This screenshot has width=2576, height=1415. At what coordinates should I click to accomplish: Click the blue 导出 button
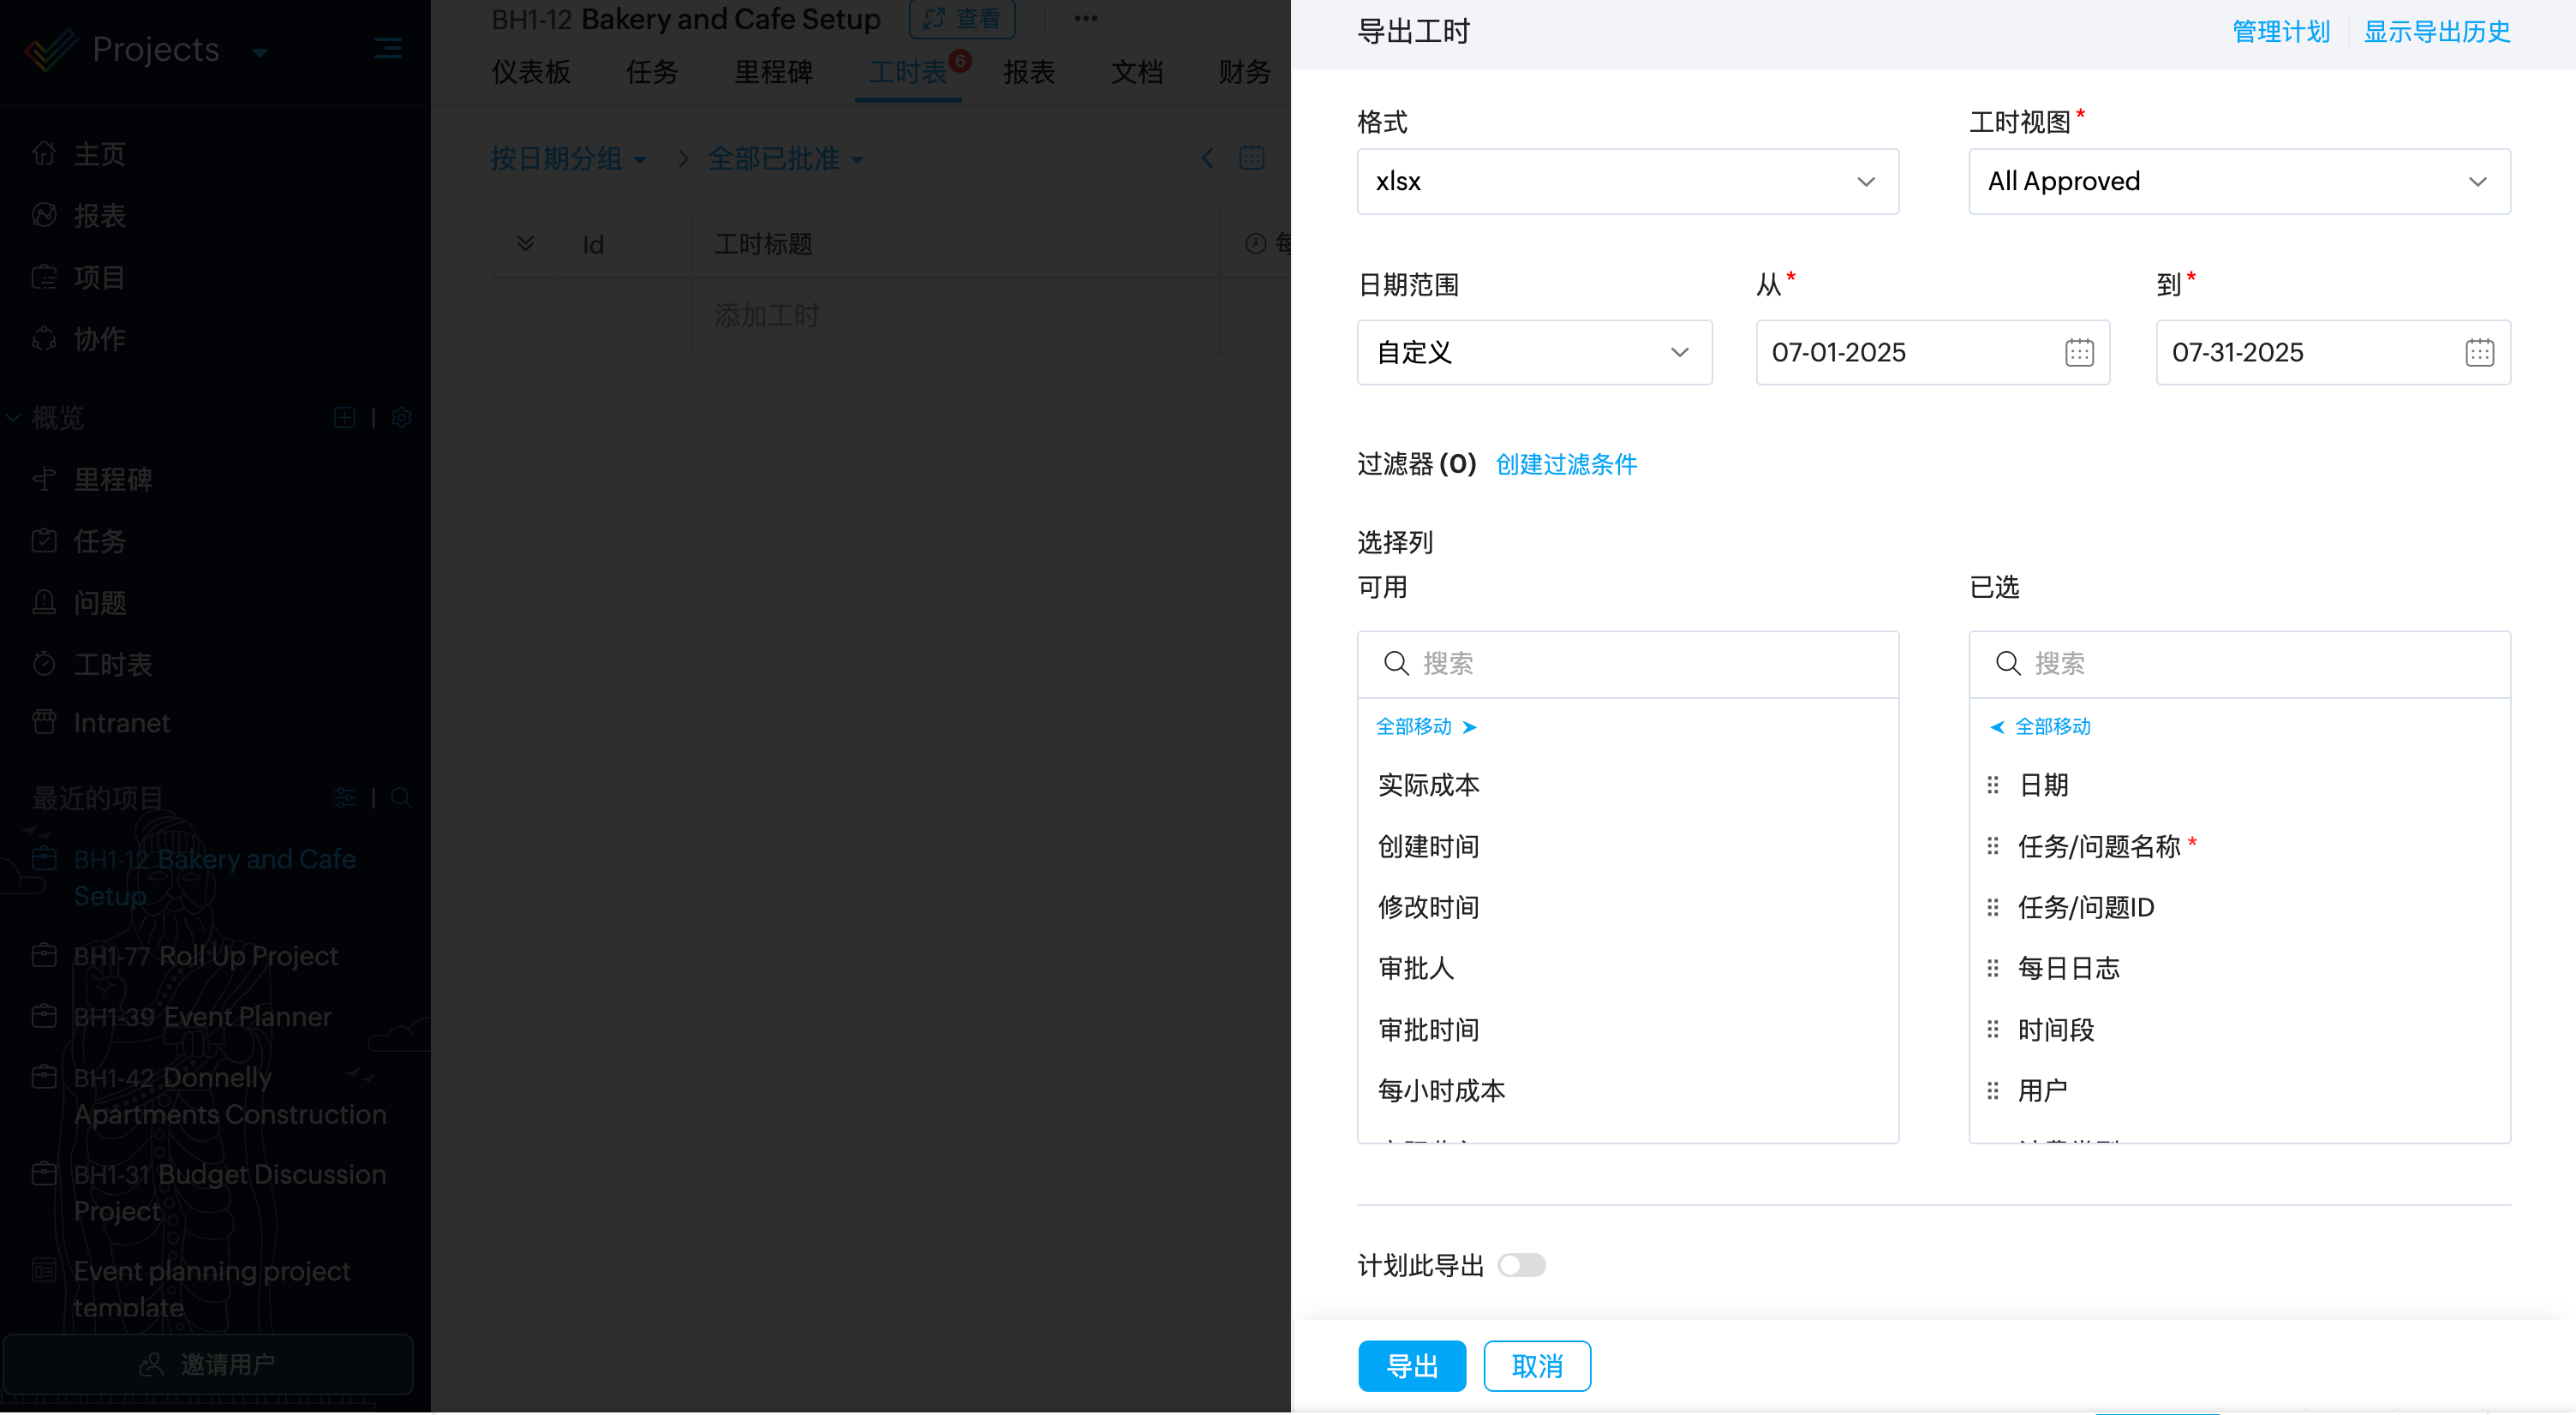pos(1412,1366)
